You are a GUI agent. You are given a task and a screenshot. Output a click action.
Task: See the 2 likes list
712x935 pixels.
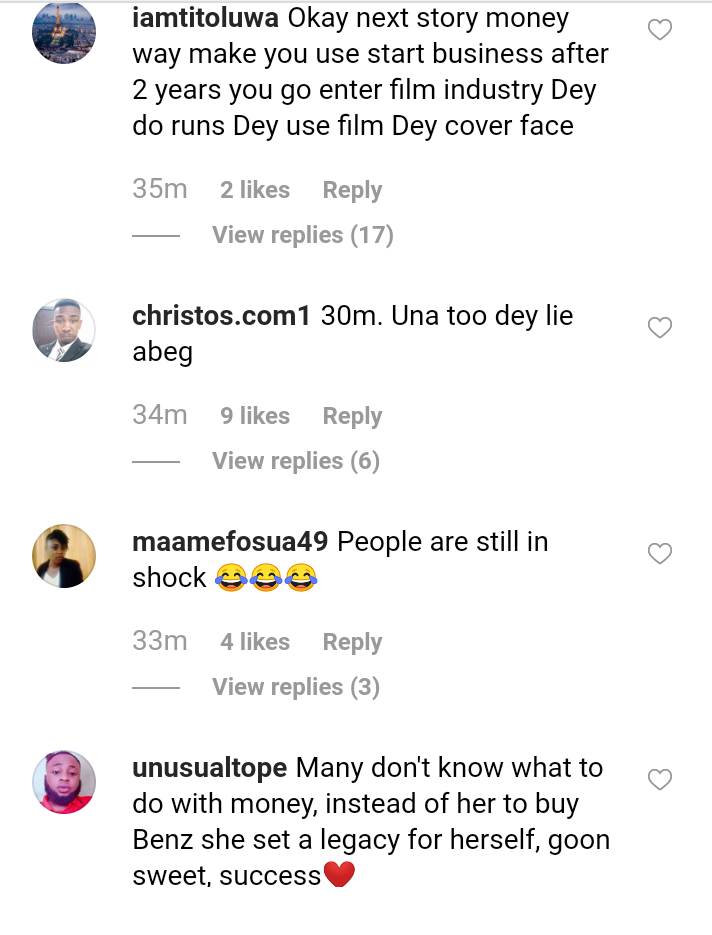(255, 190)
